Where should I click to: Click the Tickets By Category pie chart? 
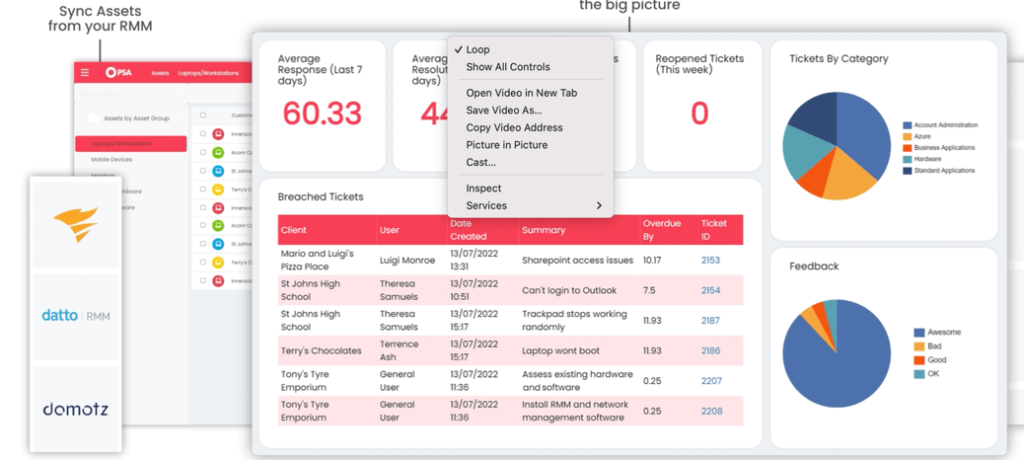[837, 146]
